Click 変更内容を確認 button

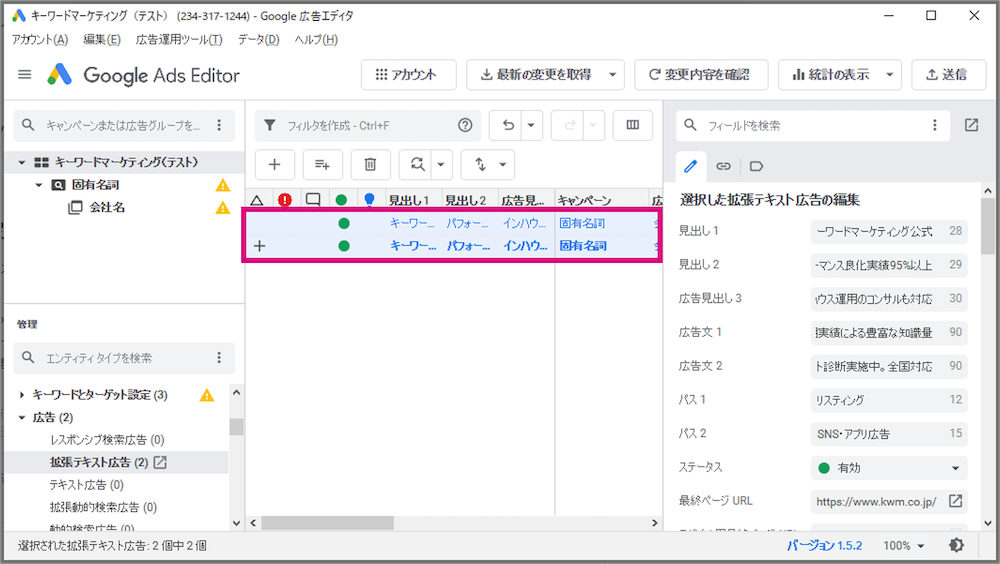coord(701,75)
